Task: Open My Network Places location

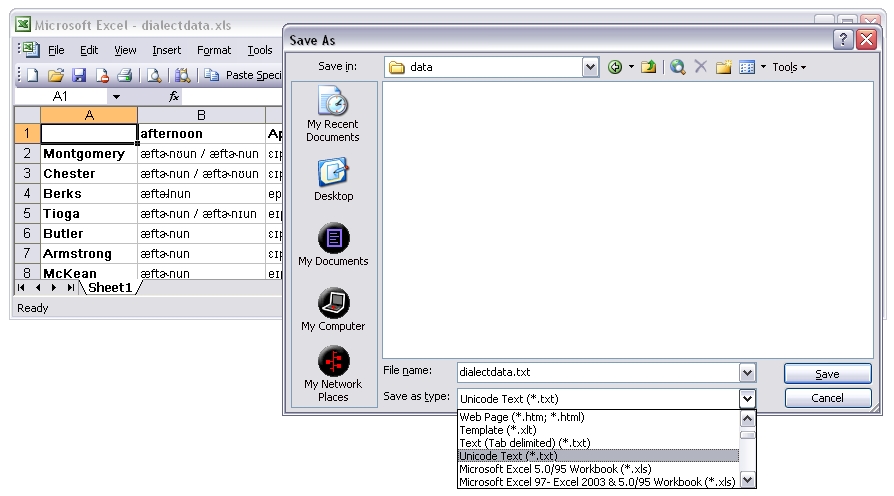Action: click(332, 374)
